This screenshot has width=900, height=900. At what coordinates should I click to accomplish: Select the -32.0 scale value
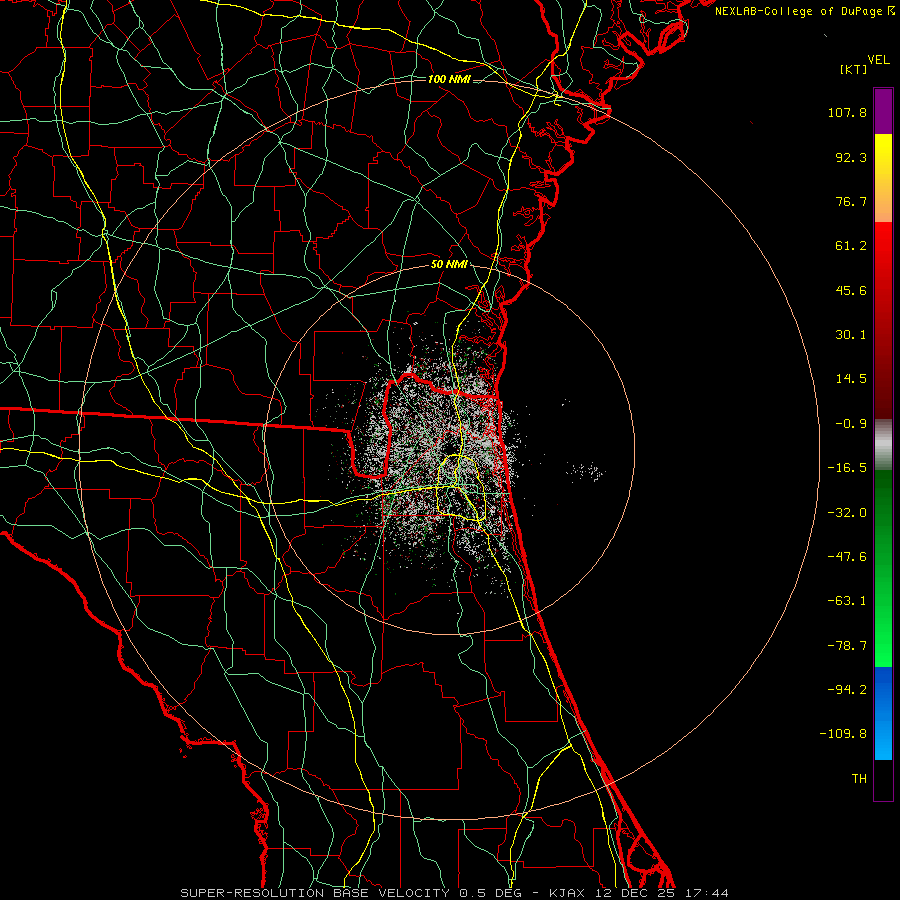847,513
